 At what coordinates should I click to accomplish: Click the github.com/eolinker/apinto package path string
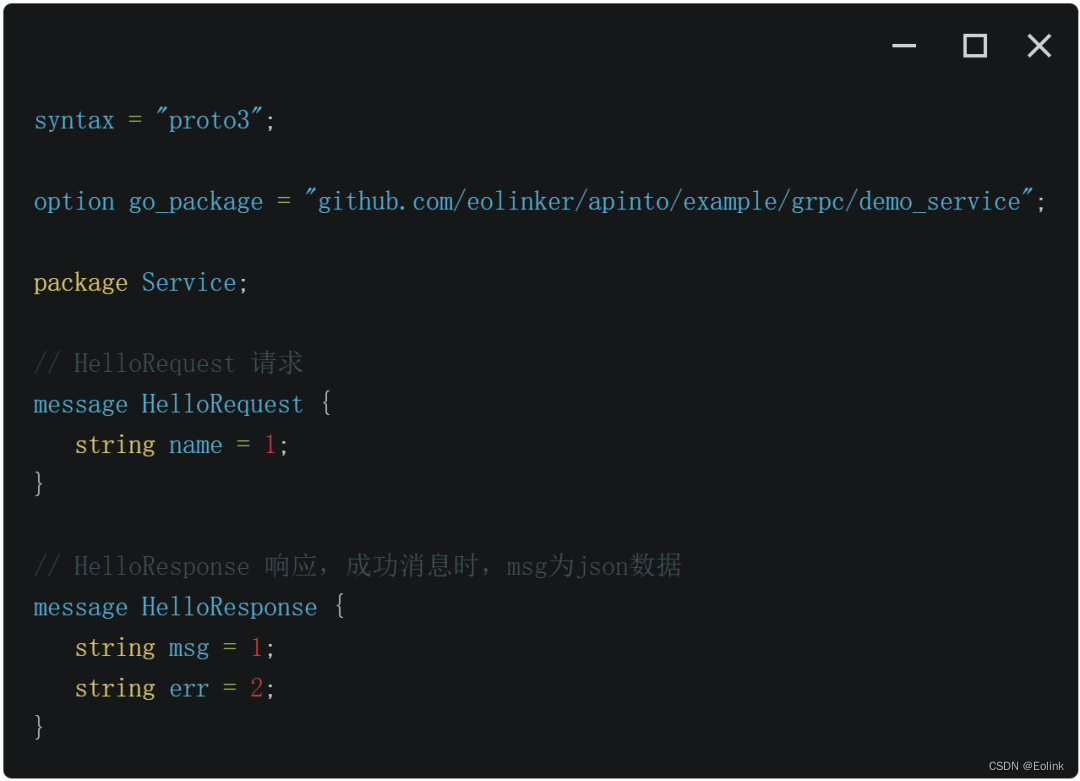[668, 201]
